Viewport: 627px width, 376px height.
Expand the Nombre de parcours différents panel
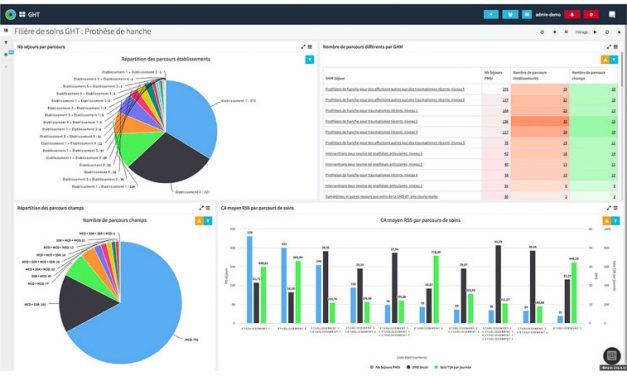tap(609, 47)
